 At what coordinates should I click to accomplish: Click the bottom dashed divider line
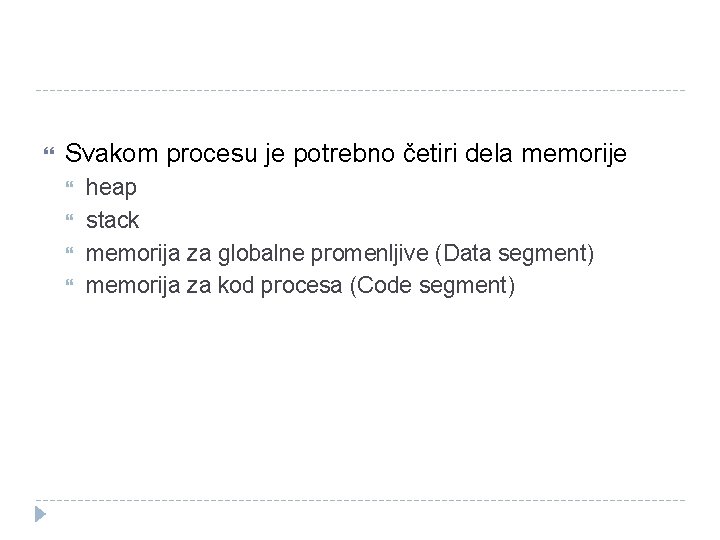(x=360, y=500)
